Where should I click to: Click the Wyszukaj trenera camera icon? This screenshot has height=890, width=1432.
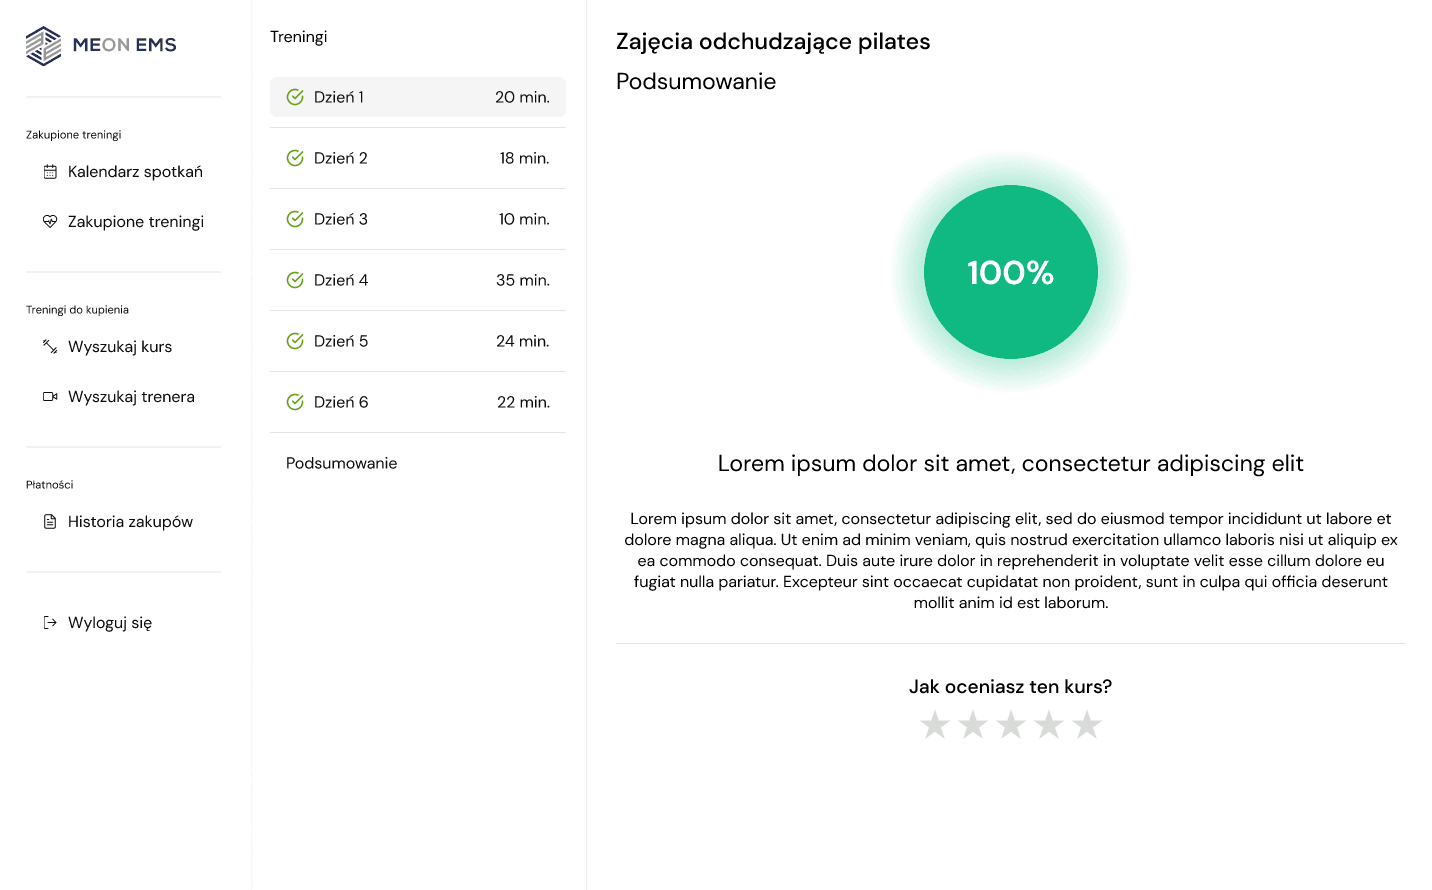pyautogui.click(x=50, y=397)
